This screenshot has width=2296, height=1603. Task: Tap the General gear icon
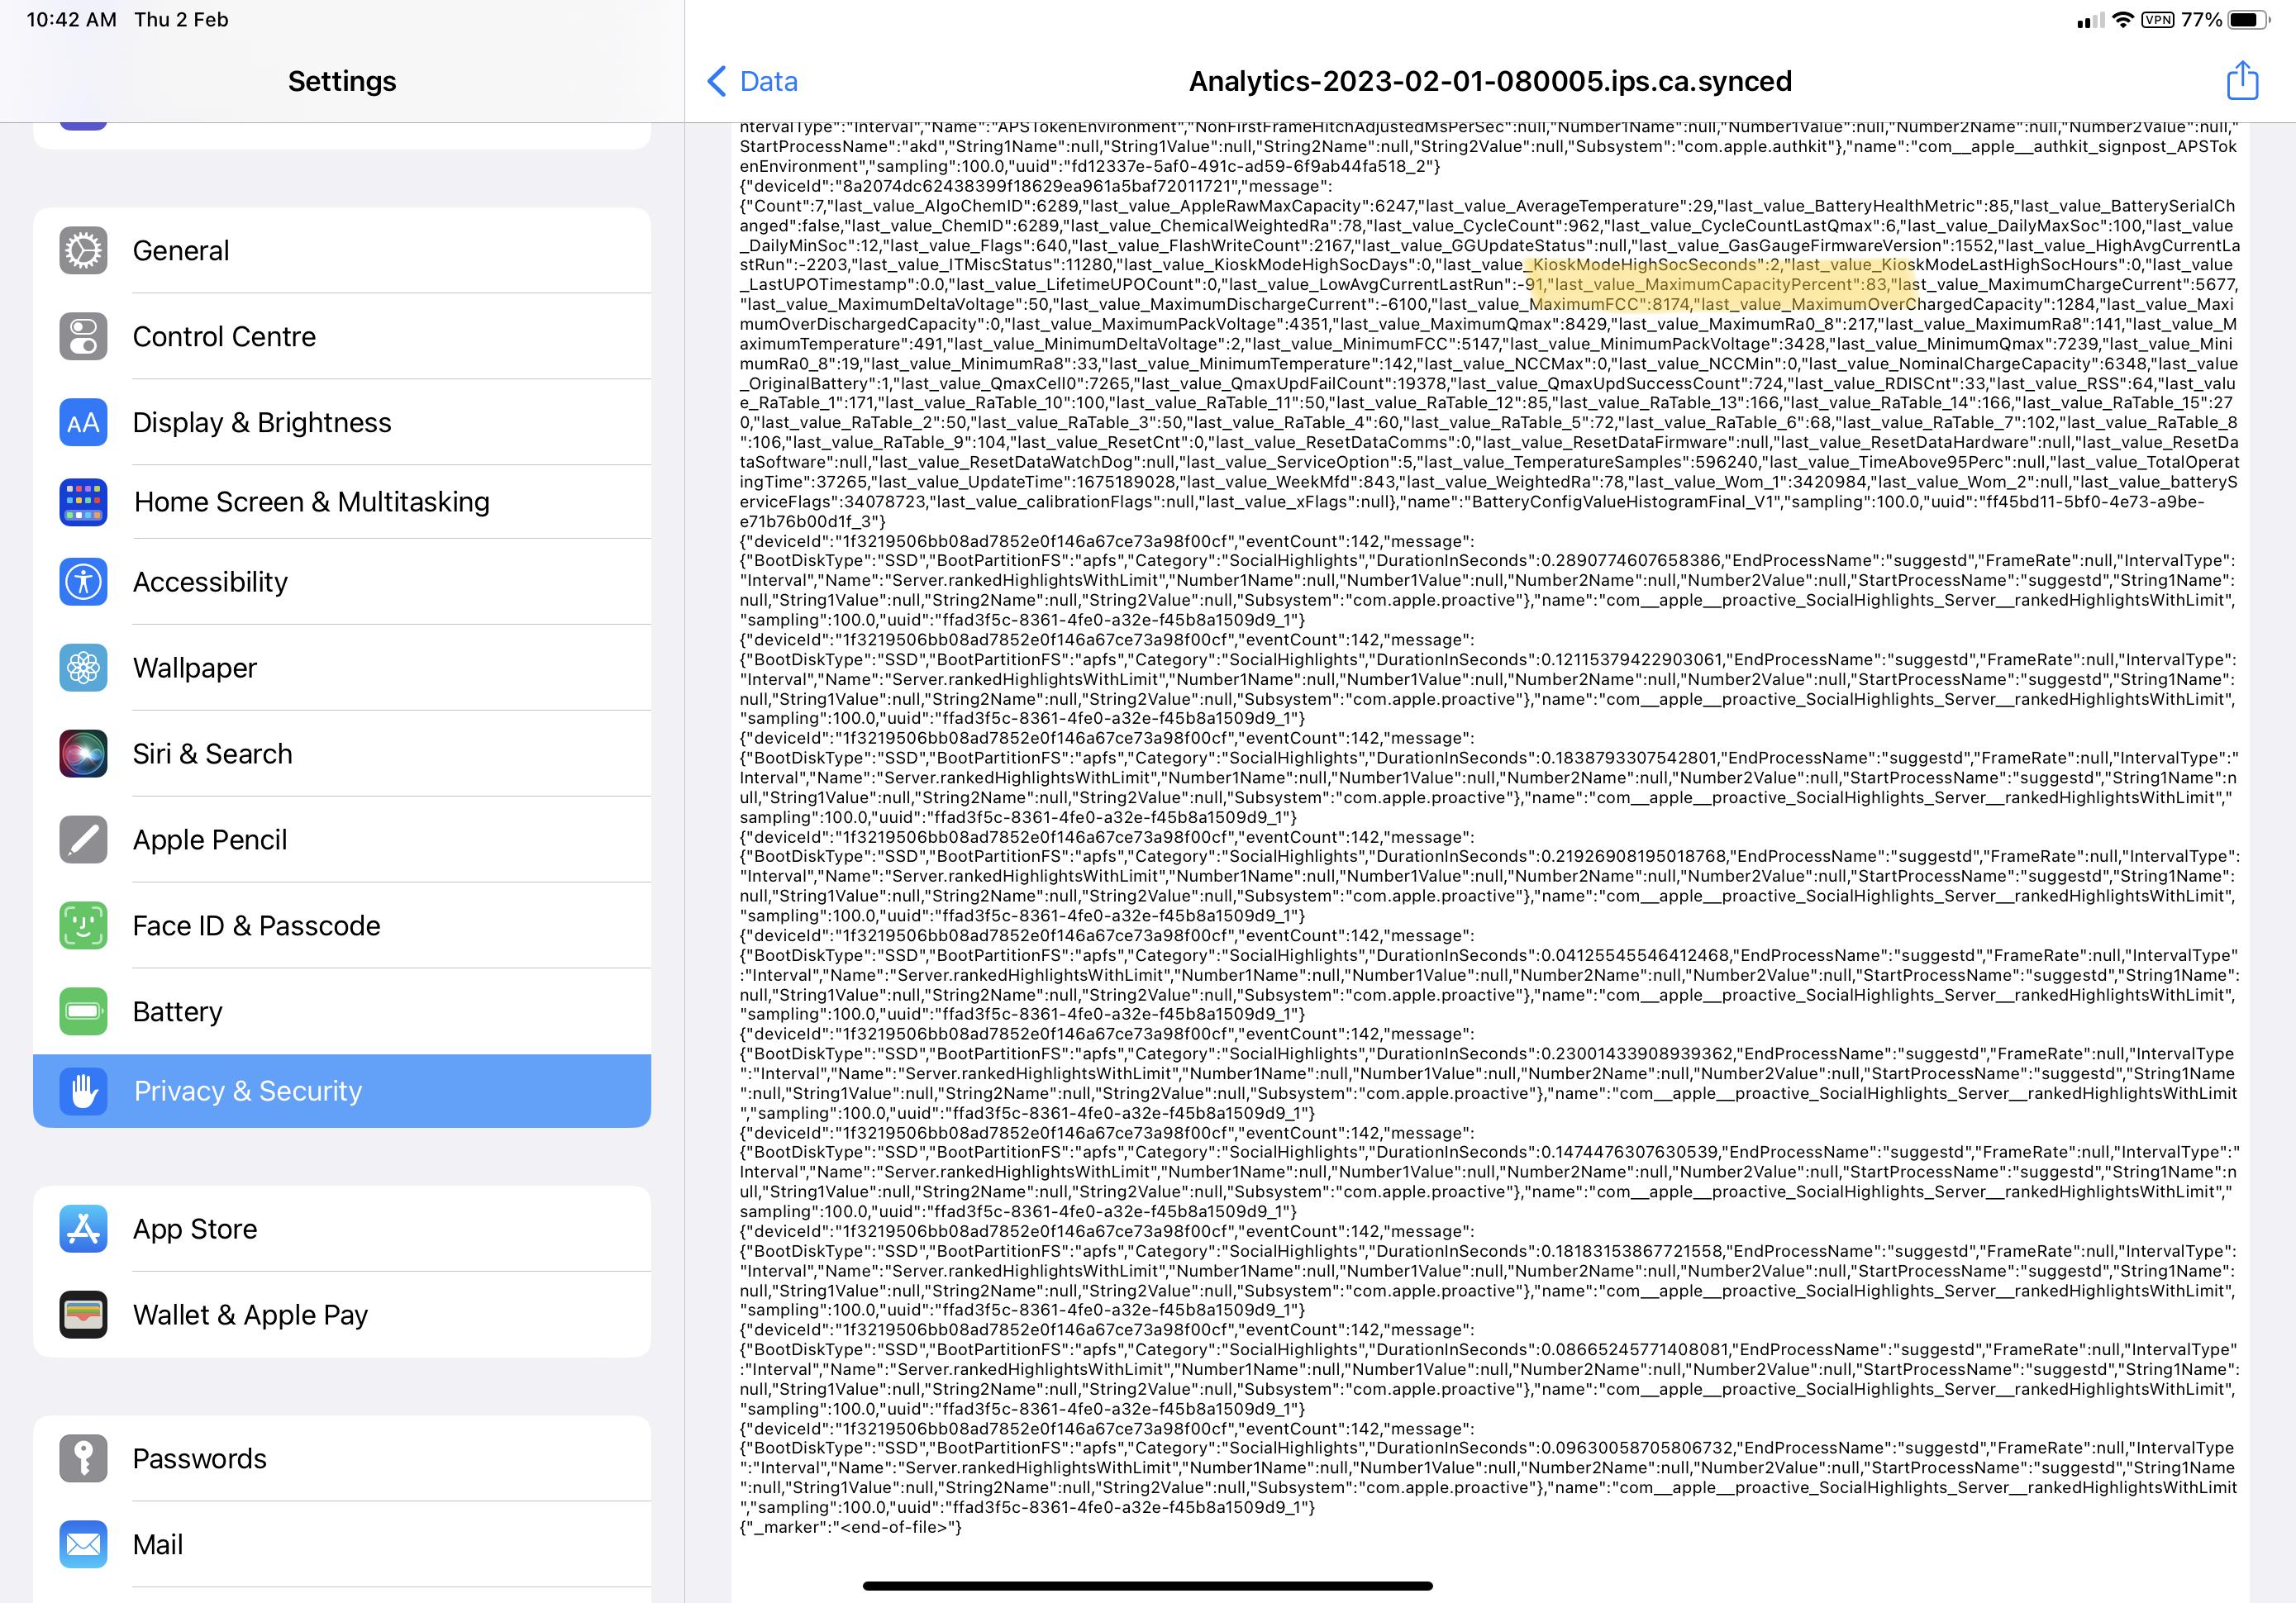83,250
